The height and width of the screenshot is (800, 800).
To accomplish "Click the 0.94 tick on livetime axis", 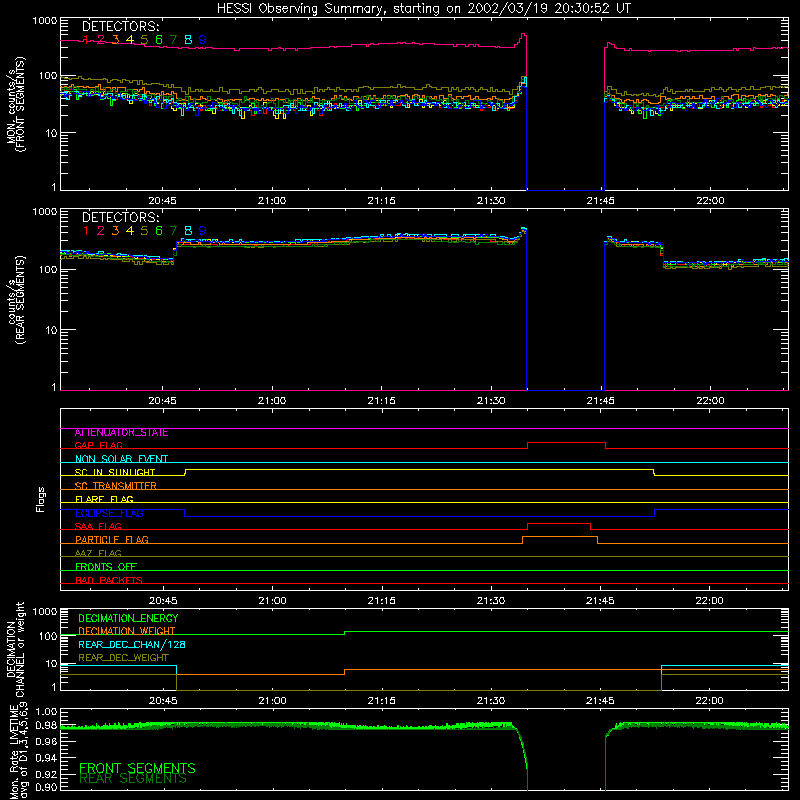I will click(46, 757).
